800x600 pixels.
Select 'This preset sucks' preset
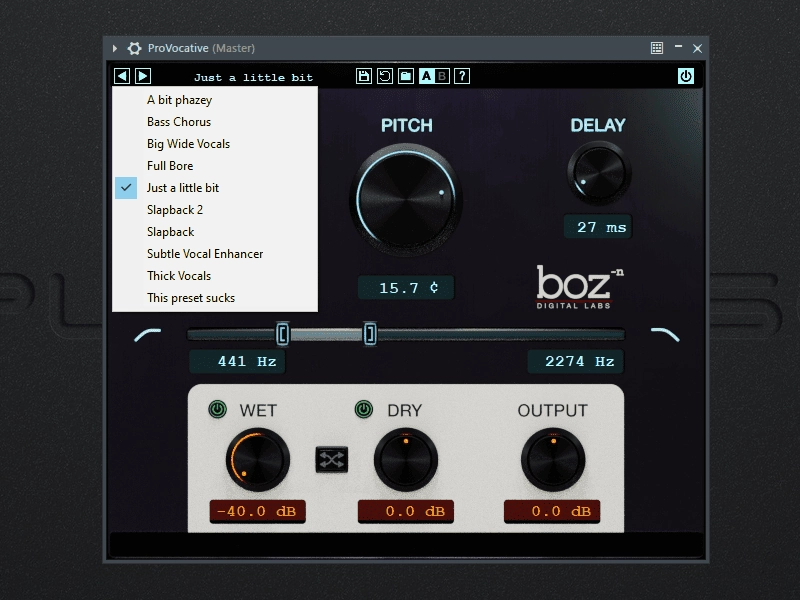pos(215,297)
